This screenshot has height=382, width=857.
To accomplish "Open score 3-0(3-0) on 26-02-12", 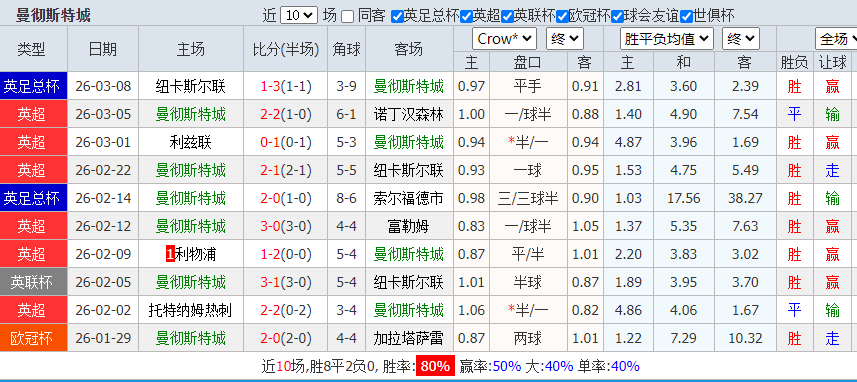I will 286,226.
